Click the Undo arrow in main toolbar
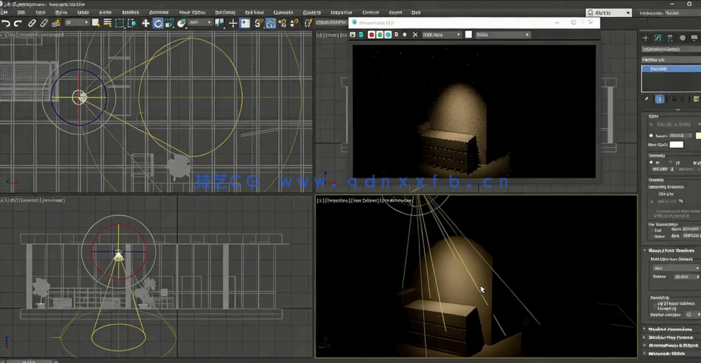Image resolution: width=701 pixels, height=363 pixels. coord(6,23)
